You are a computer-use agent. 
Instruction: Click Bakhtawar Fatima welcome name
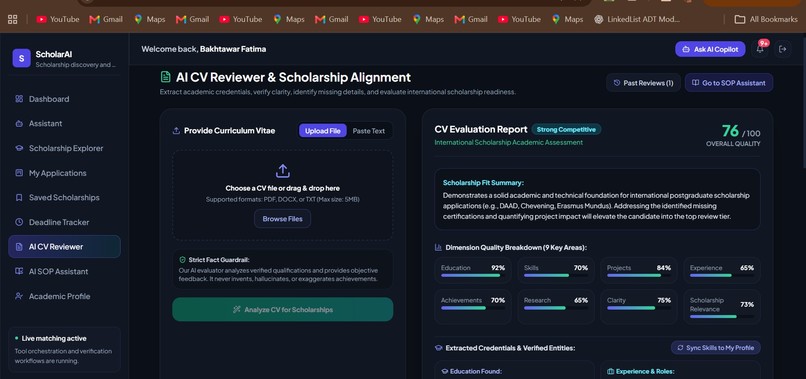233,49
